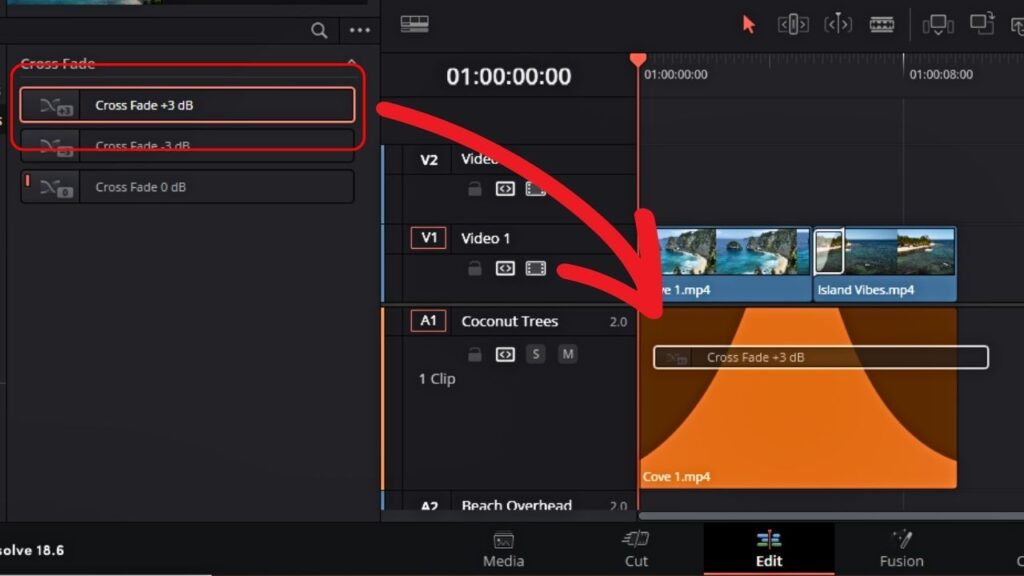Apply the Cross Fade -3 dB transition
This screenshot has height=576, width=1024.
(x=187, y=146)
